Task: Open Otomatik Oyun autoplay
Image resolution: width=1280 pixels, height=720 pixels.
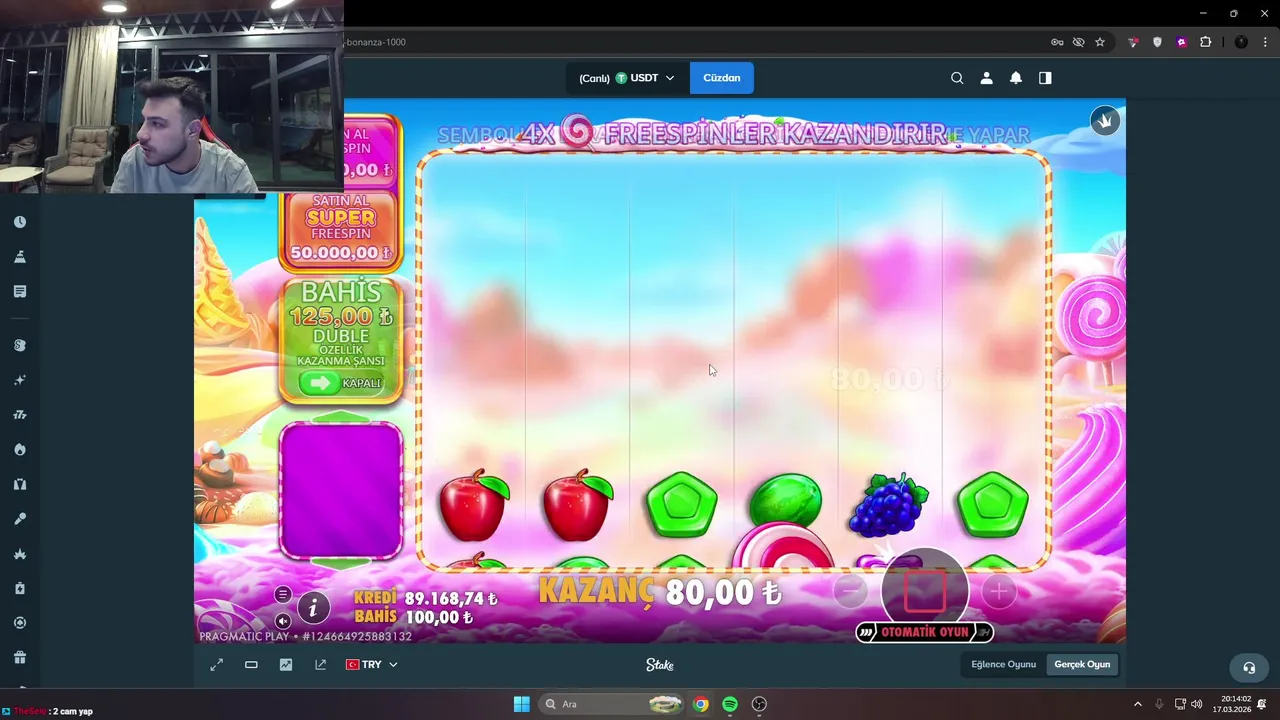Action: point(924,632)
